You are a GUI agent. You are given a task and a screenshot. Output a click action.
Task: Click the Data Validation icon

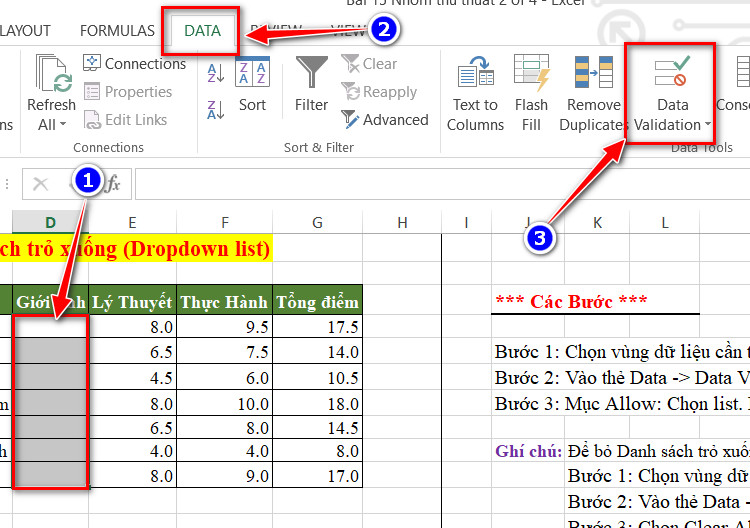[673, 73]
